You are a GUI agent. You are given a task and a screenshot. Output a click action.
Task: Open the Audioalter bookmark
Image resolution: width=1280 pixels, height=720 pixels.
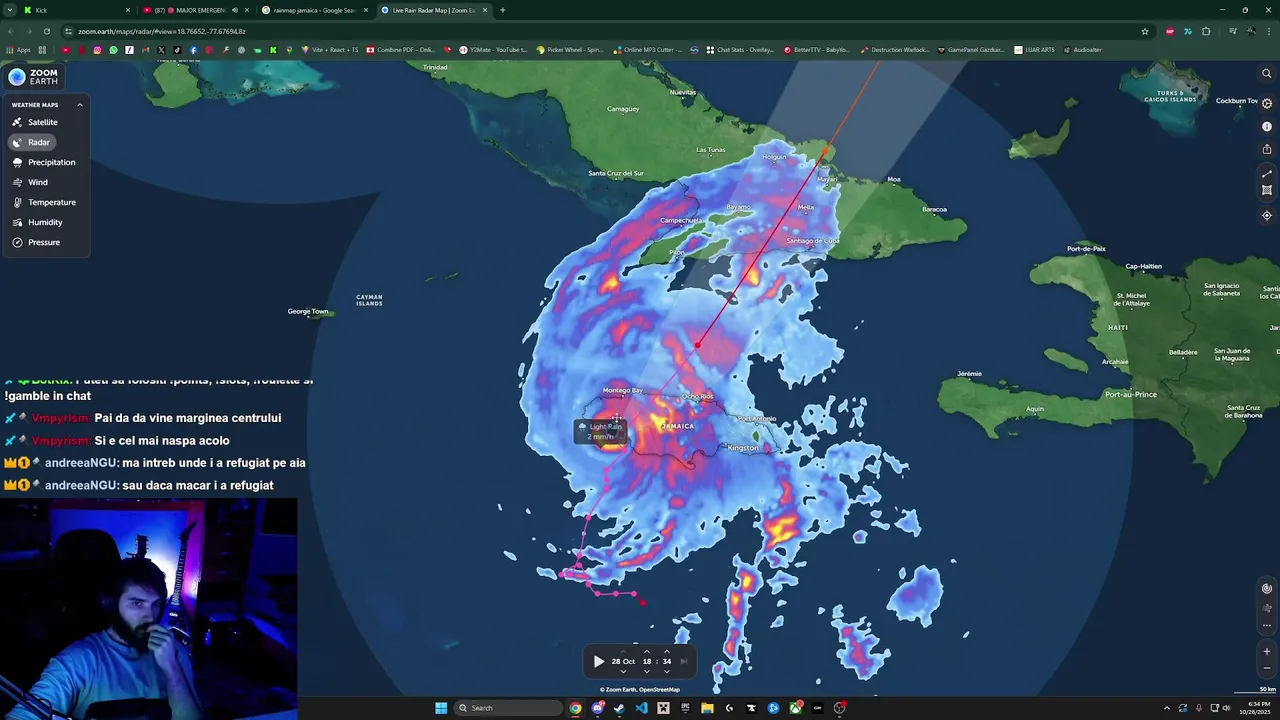click(x=1083, y=50)
